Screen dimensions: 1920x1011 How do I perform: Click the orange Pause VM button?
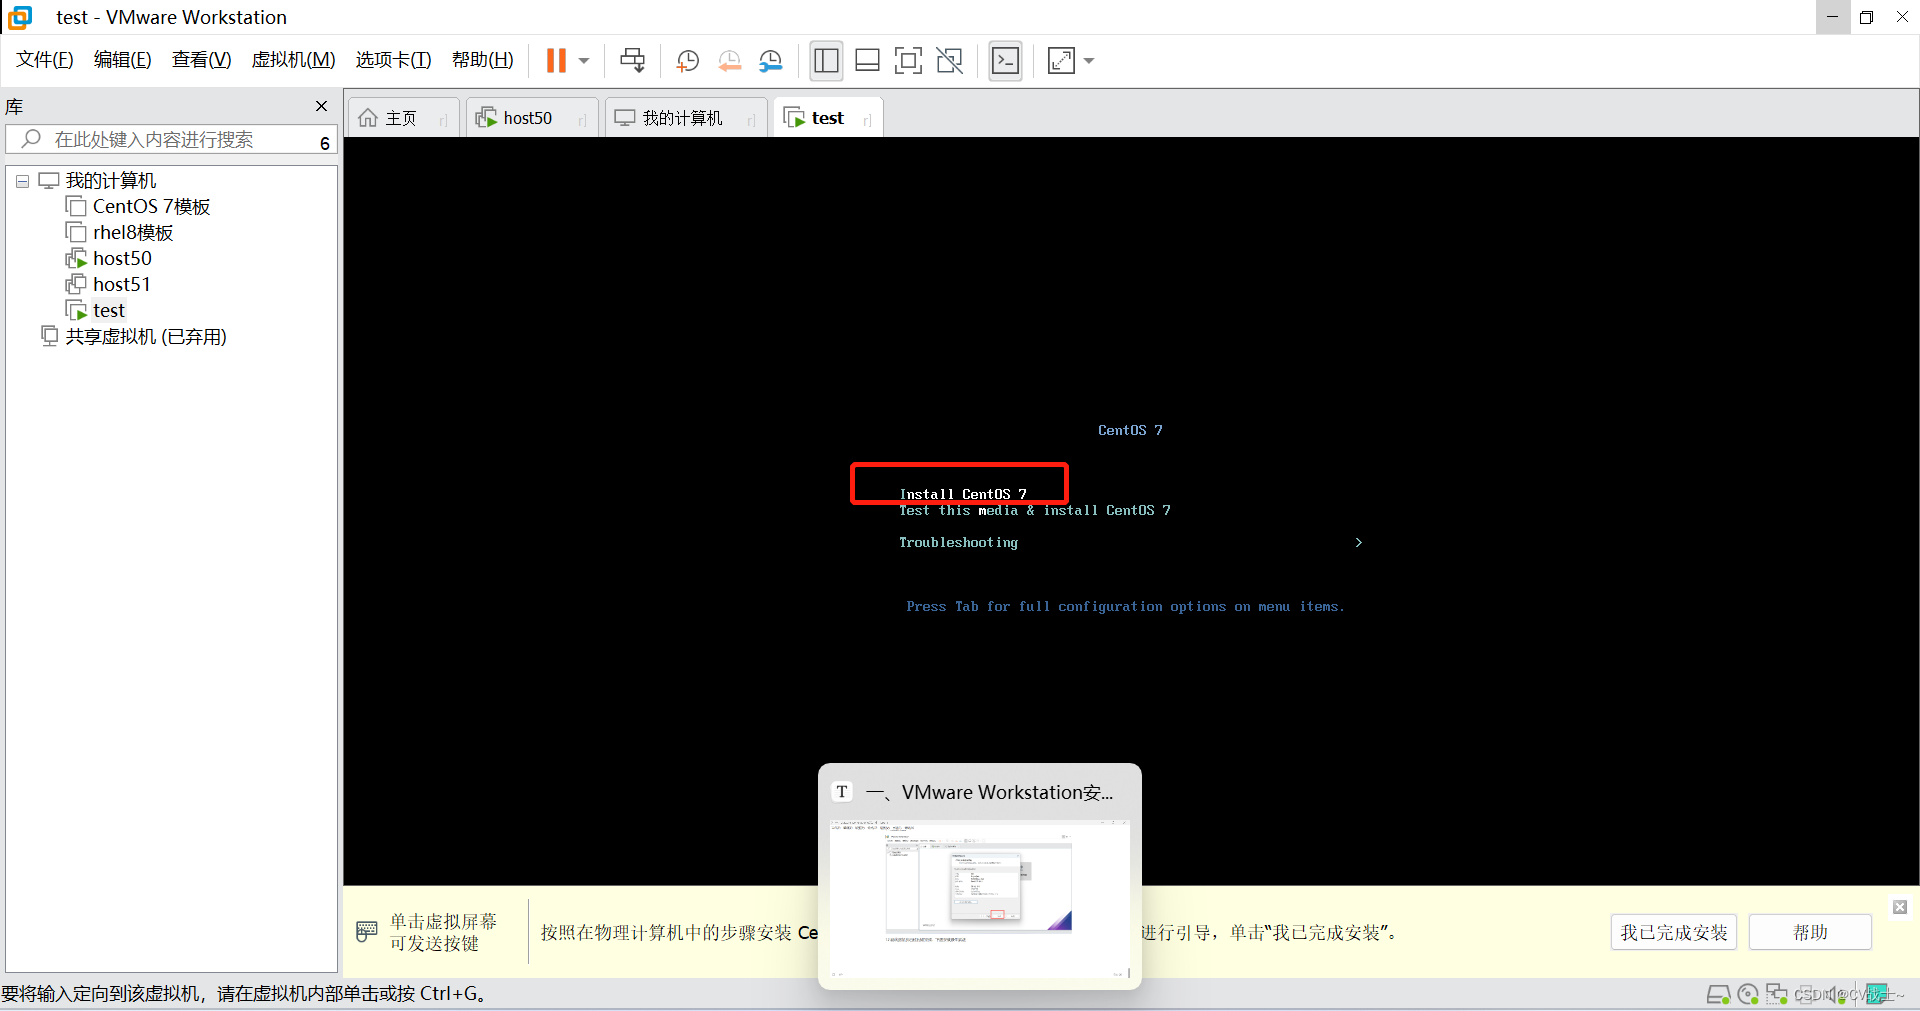tap(556, 61)
